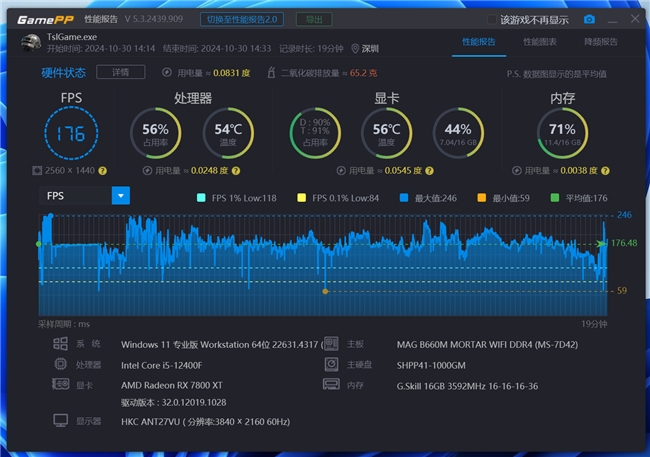
Task: Open hardware status 详情 button
Action: coord(121,72)
